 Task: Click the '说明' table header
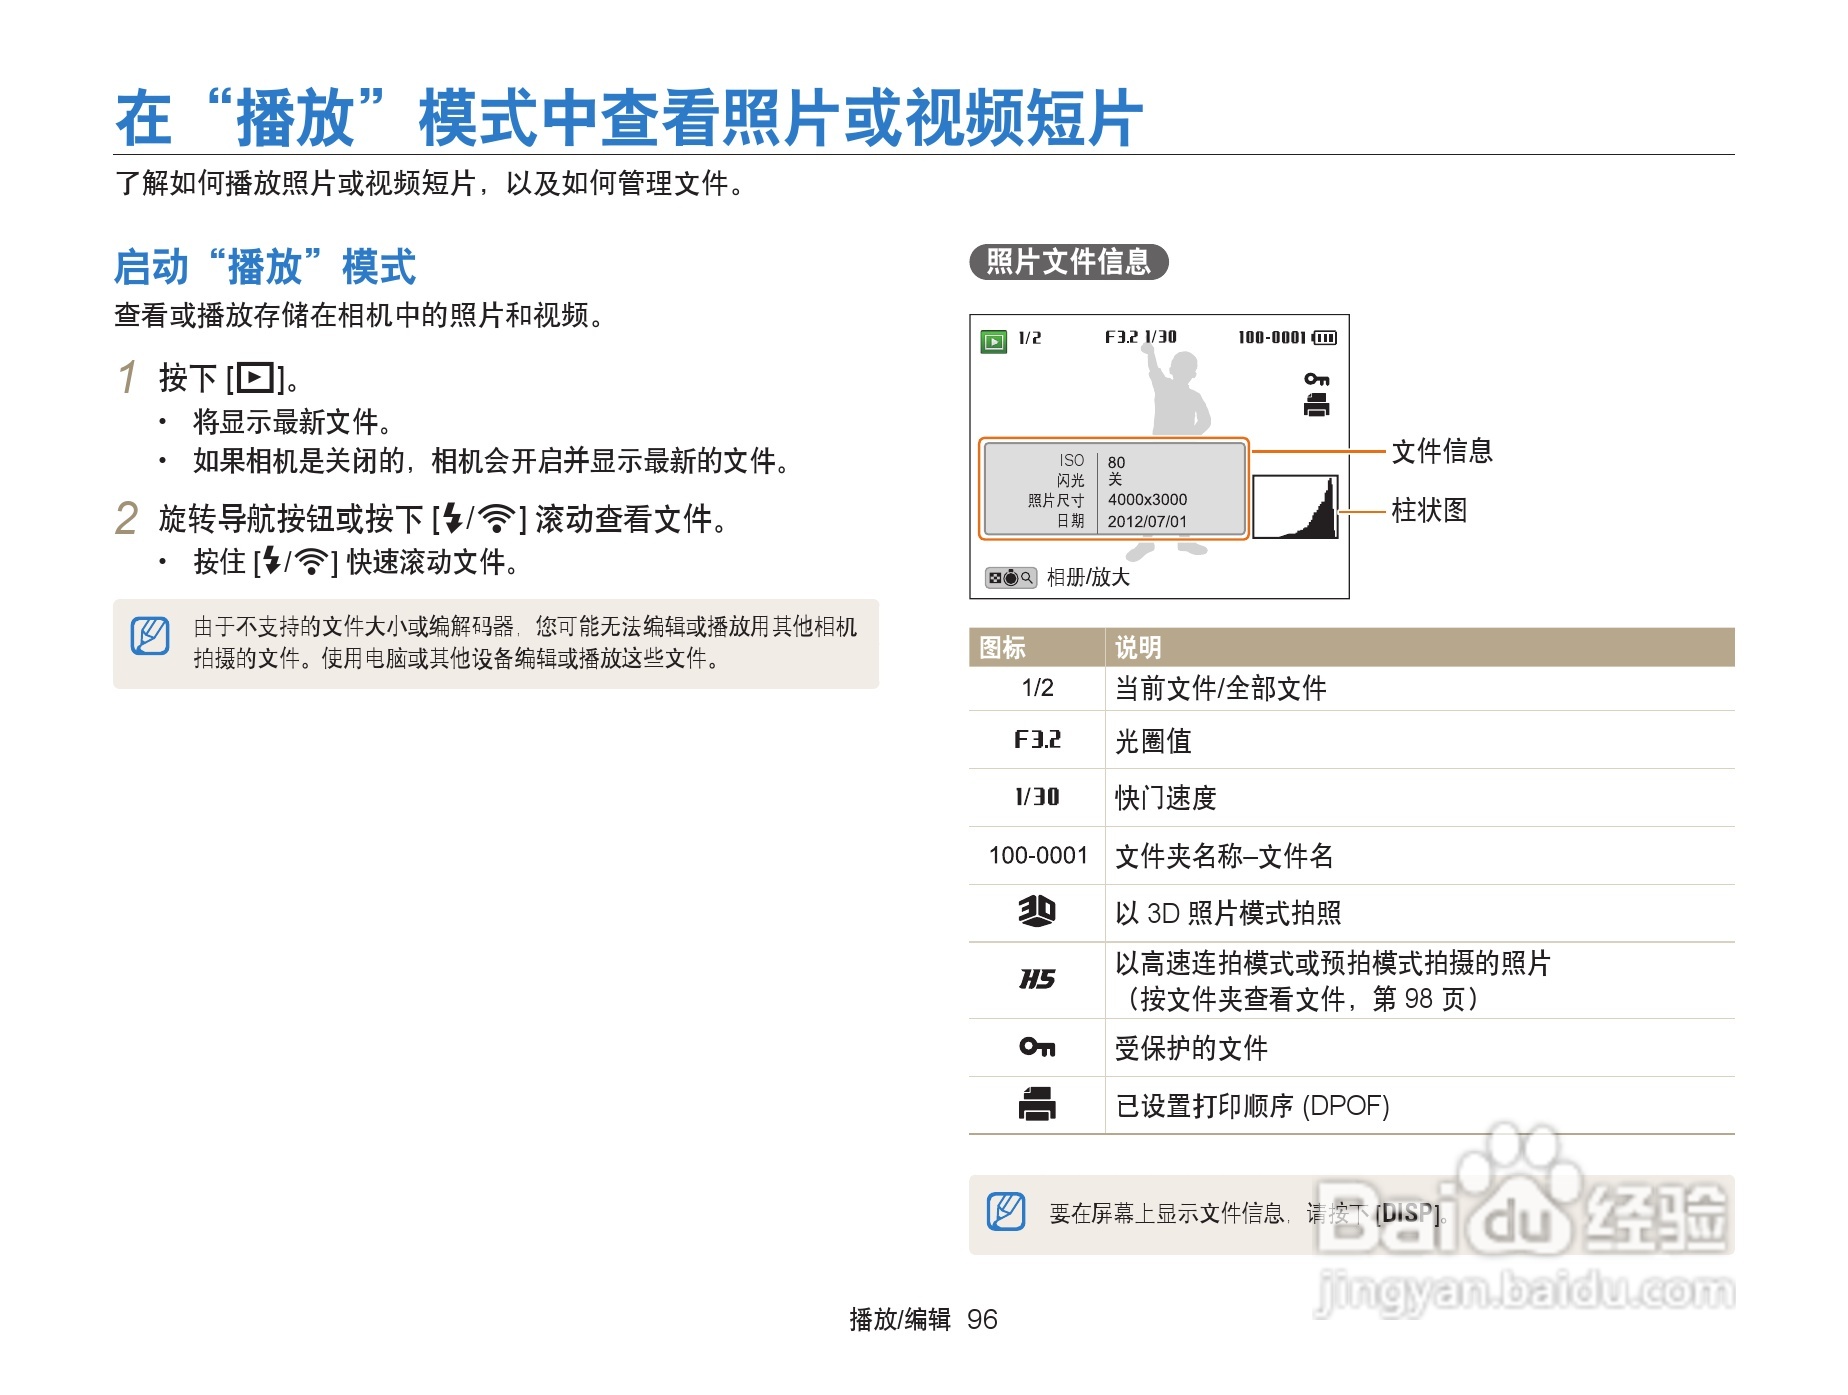coord(1138,647)
